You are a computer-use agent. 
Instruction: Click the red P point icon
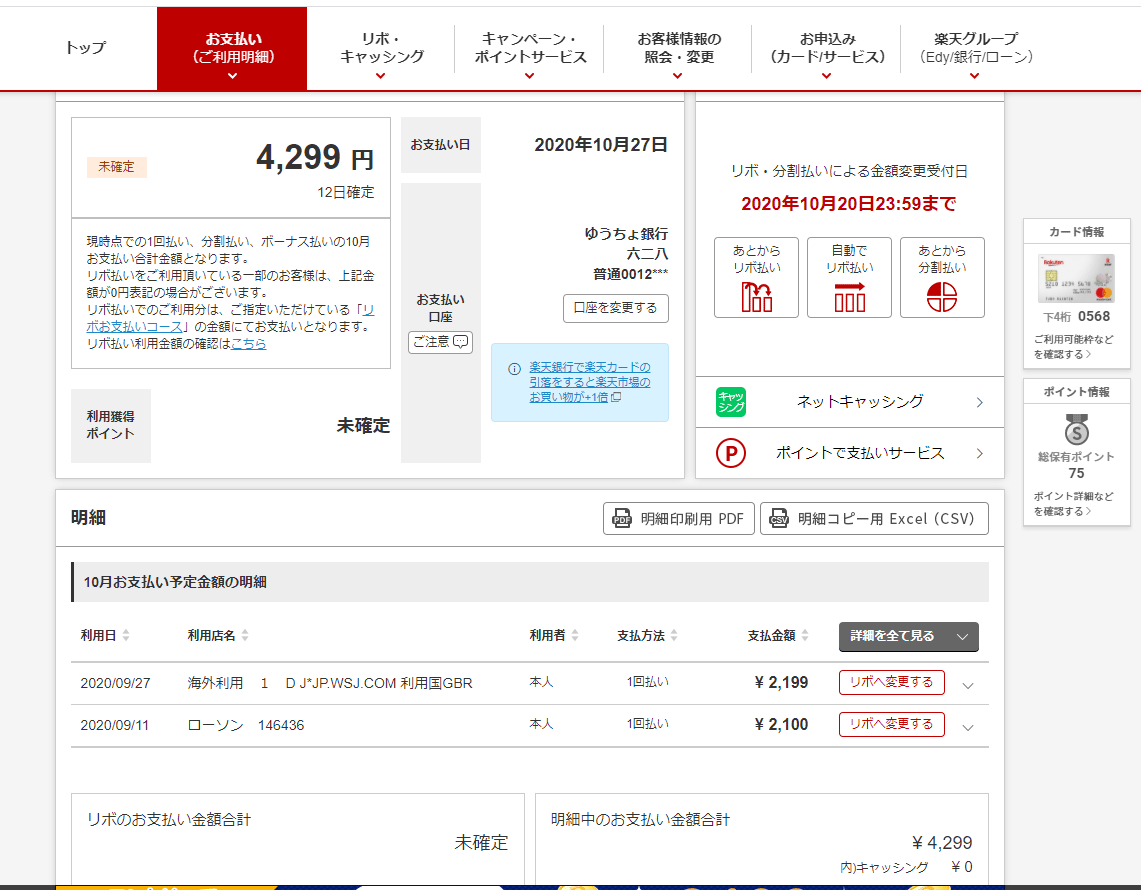(731, 453)
